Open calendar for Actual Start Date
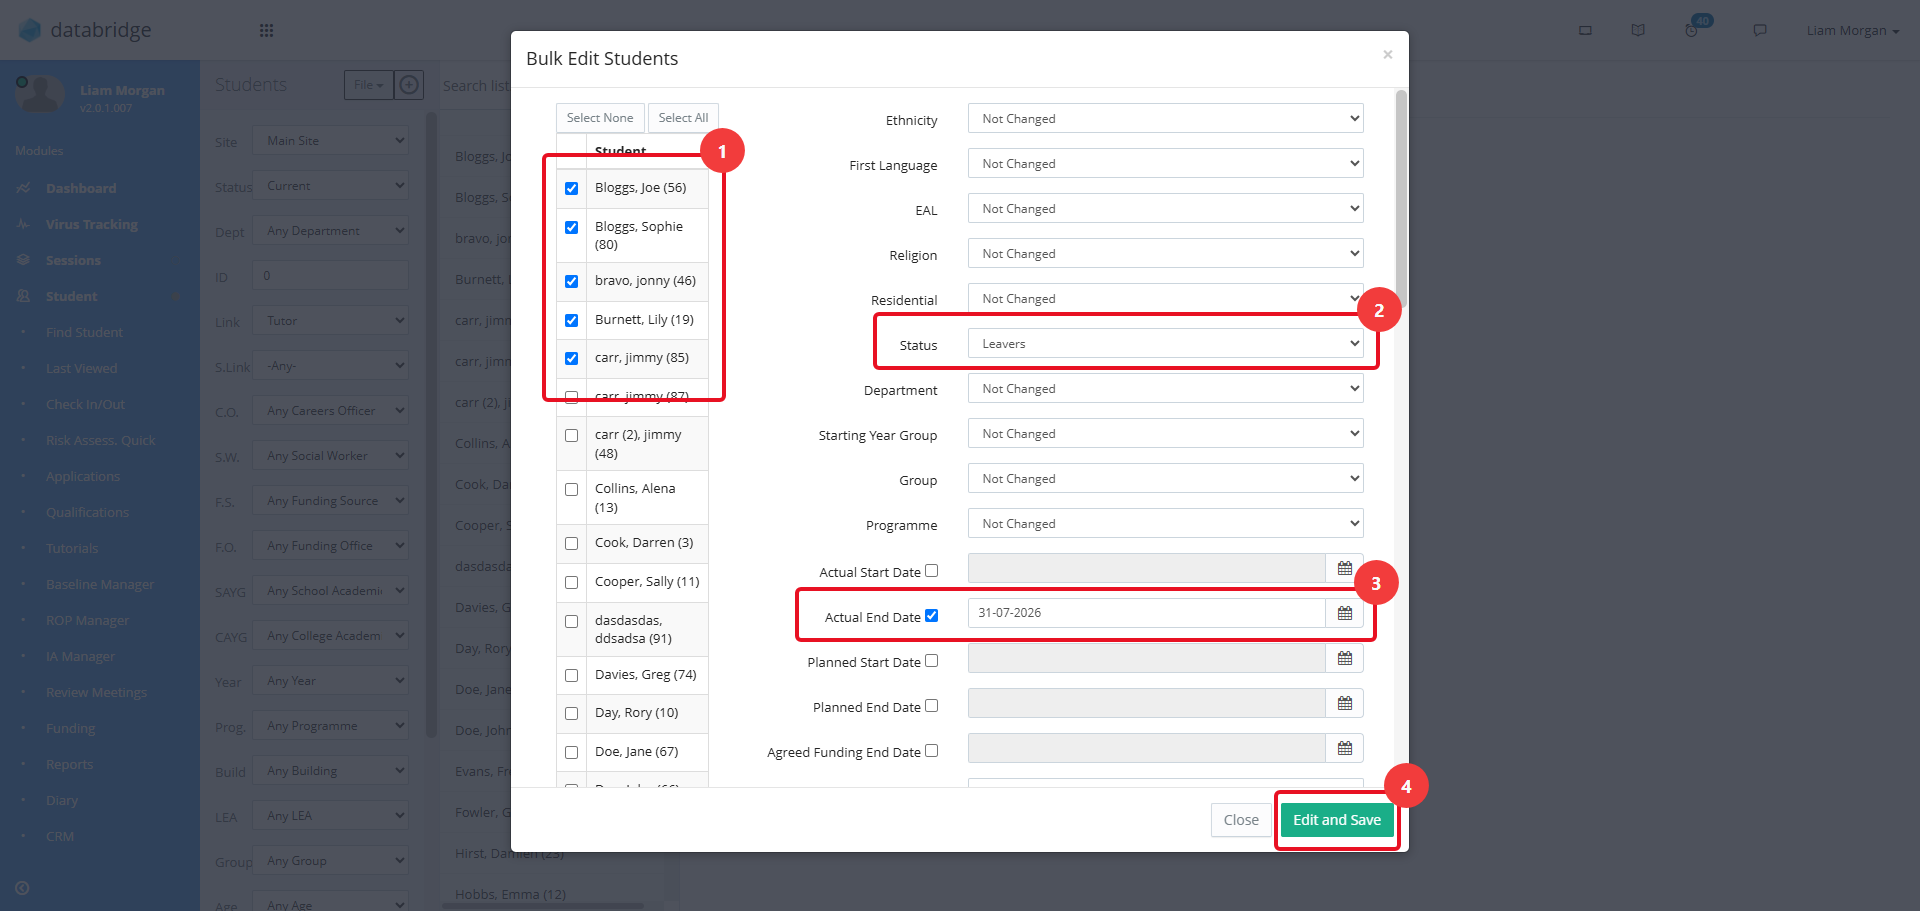Screen dimensions: 1920x911 1345,568
